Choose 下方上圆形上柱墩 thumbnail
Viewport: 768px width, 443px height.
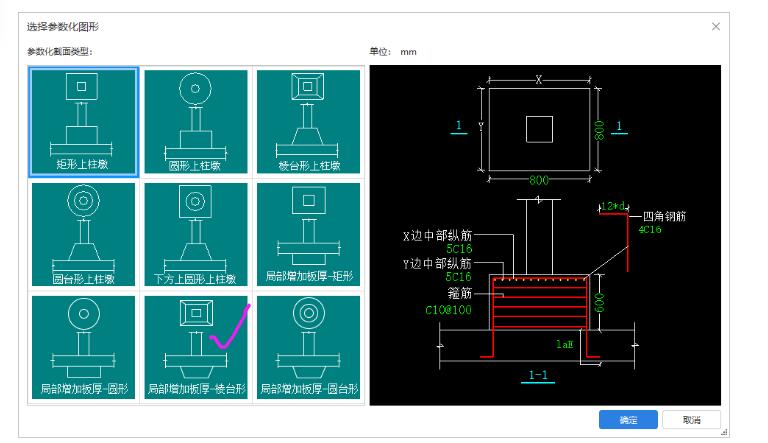(x=196, y=234)
